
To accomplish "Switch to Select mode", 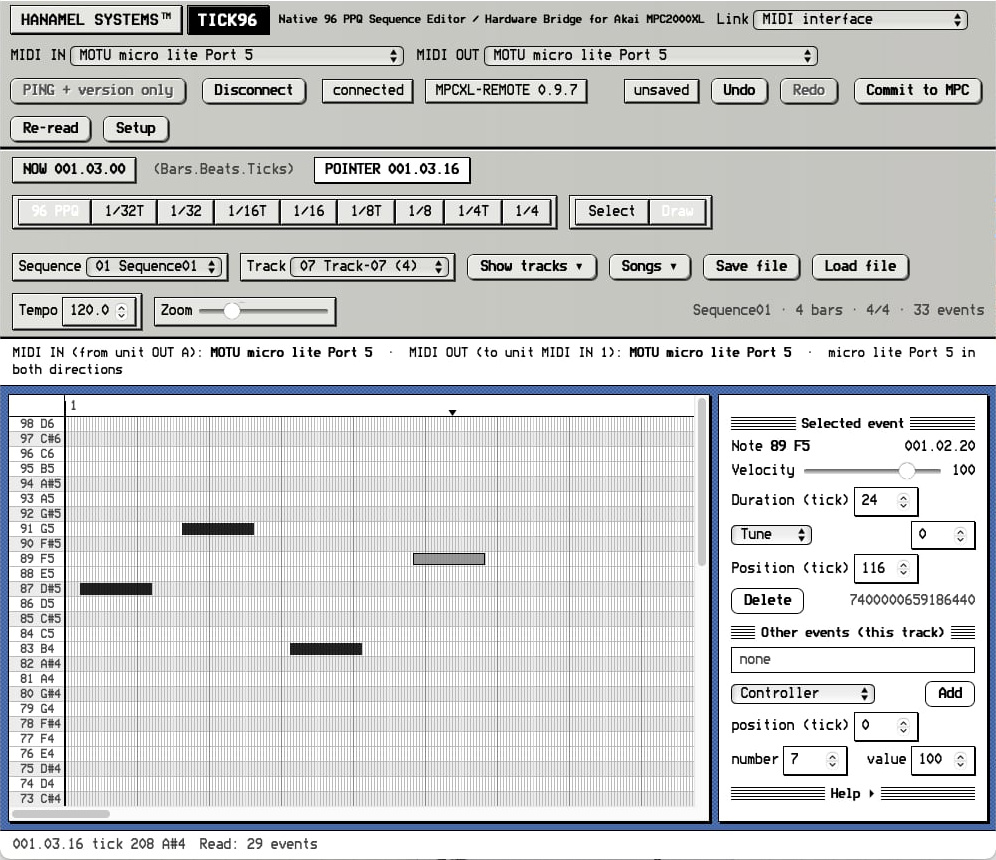I will (611, 212).
